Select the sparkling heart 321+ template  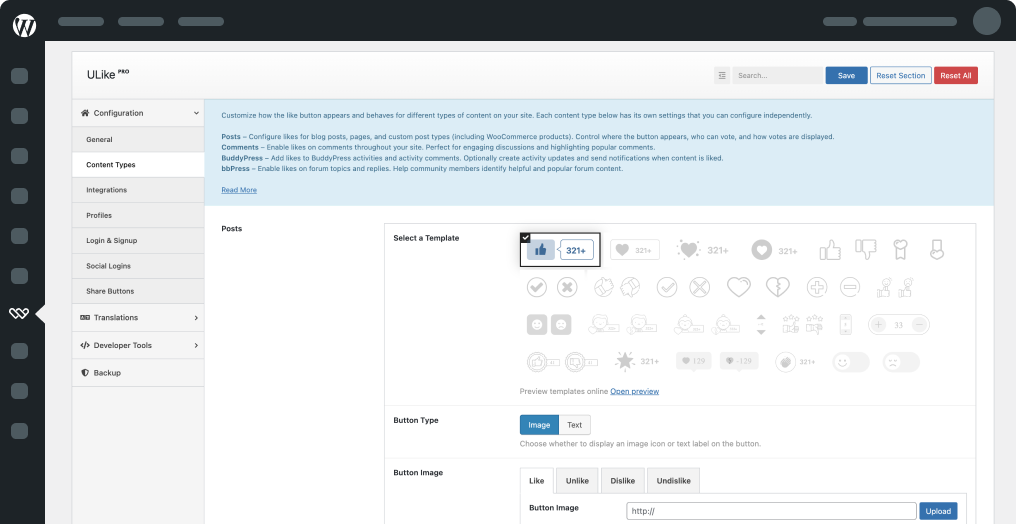coord(703,250)
